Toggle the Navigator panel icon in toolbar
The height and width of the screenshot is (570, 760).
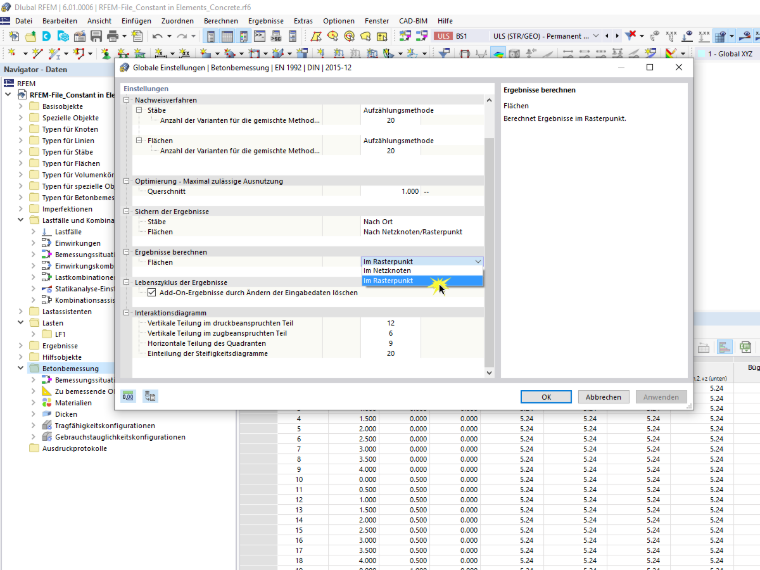tap(211, 36)
